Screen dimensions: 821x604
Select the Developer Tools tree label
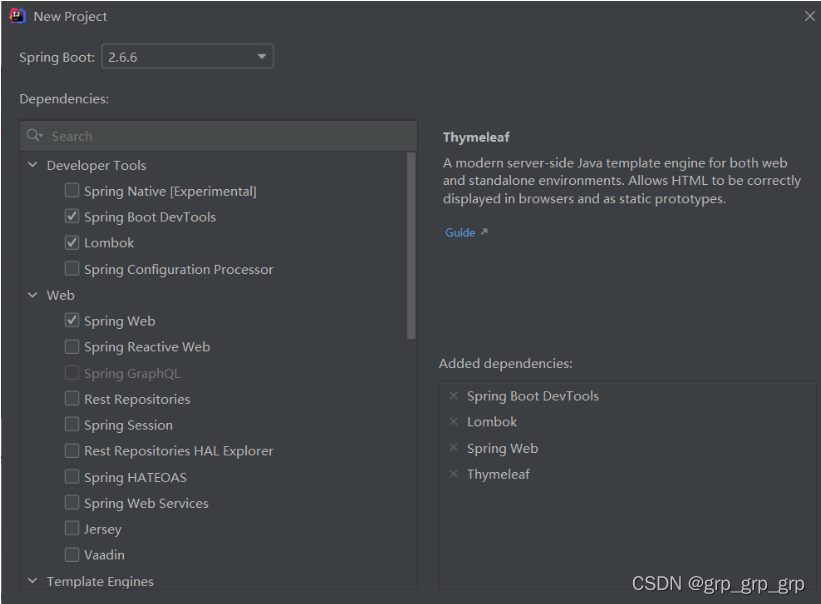pos(96,165)
